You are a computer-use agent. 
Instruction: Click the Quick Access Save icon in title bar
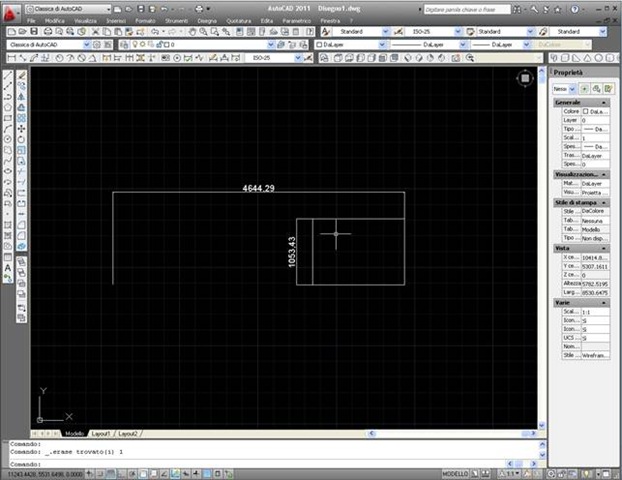140,9
